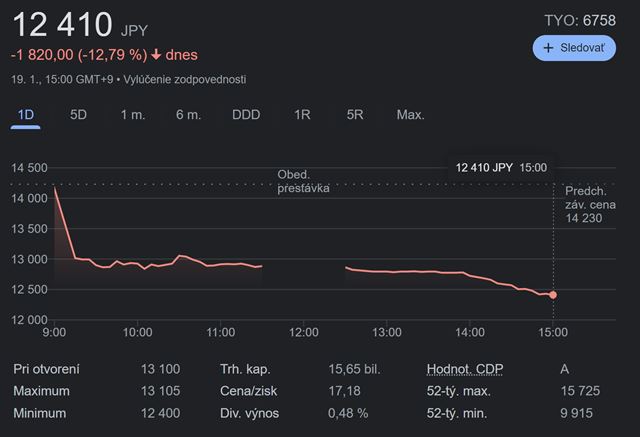
Task: Switch to the 5D time range tab
Action: pyautogui.click(x=79, y=115)
